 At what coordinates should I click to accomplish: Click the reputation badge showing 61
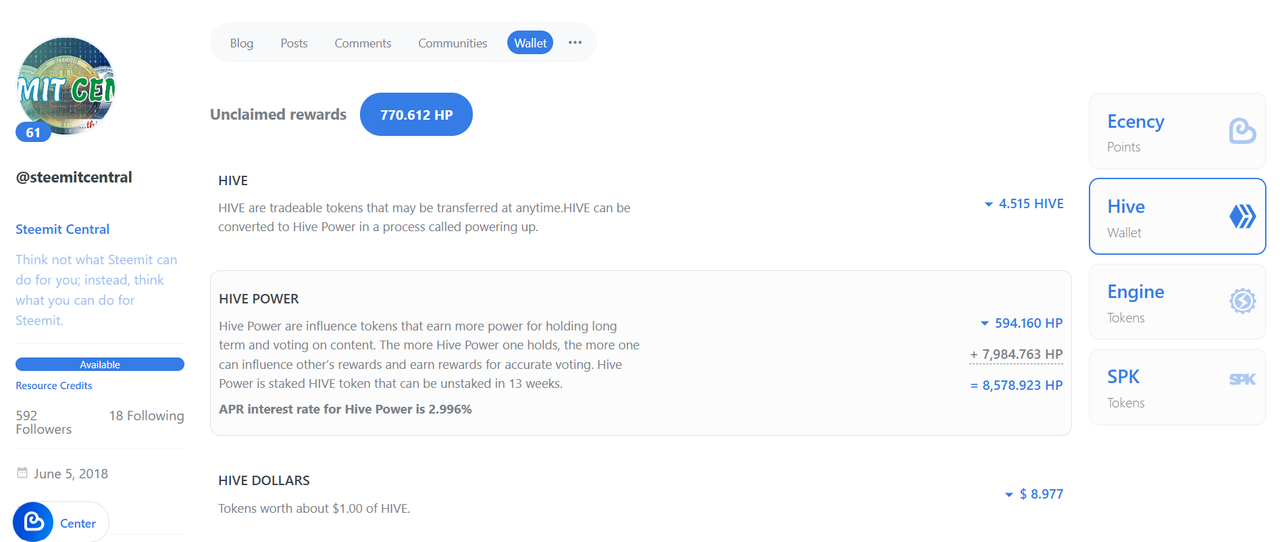click(33, 132)
